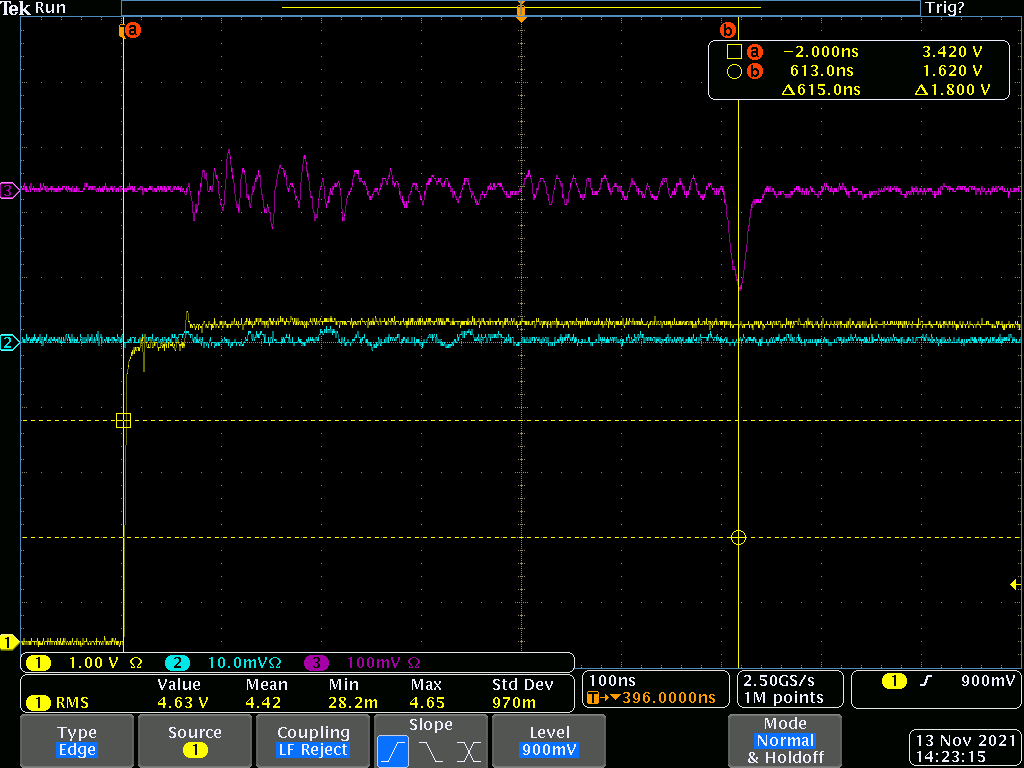
Task: Select the falling edge slope icon
Action: (431, 750)
